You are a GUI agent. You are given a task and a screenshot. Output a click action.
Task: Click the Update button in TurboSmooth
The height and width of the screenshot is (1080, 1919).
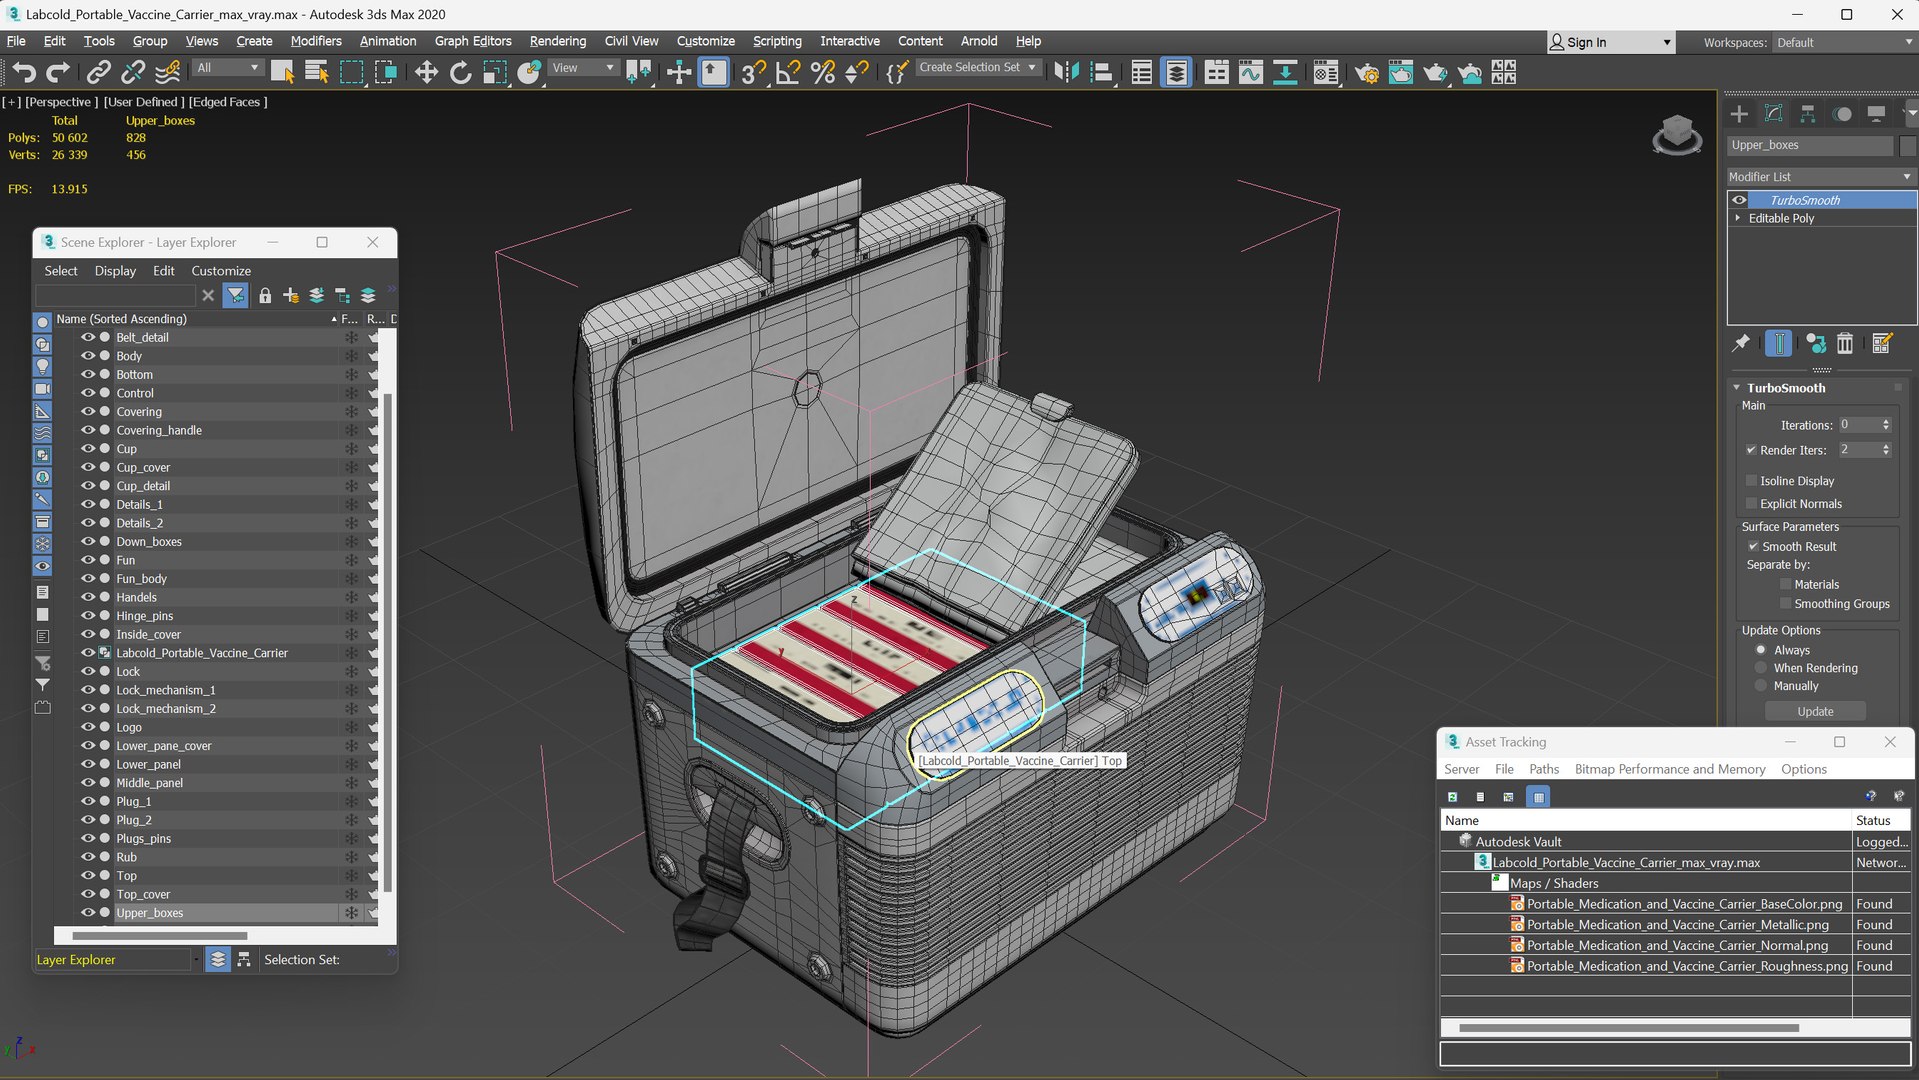point(1815,712)
